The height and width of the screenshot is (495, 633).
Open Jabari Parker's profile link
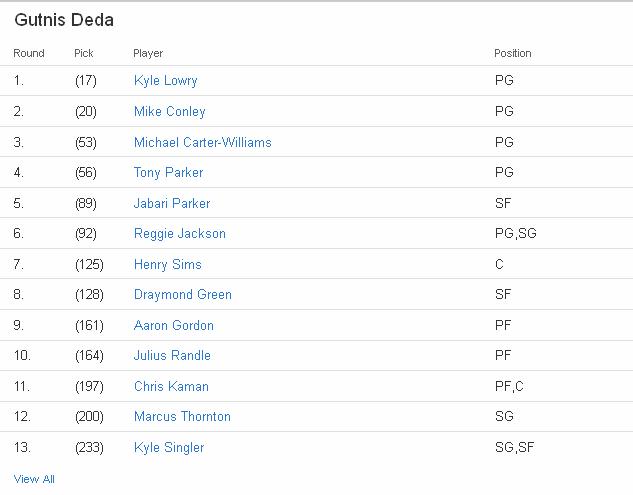click(172, 204)
